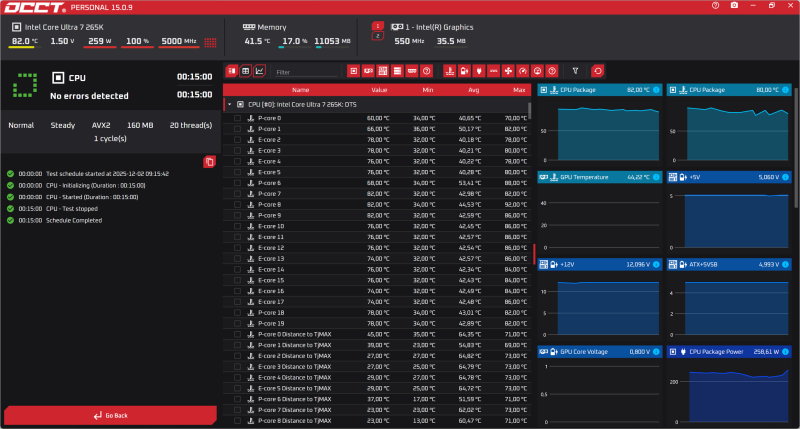Select GPU number 2 in the GPU selector
800x429 pixels.
tap(378, 36)
